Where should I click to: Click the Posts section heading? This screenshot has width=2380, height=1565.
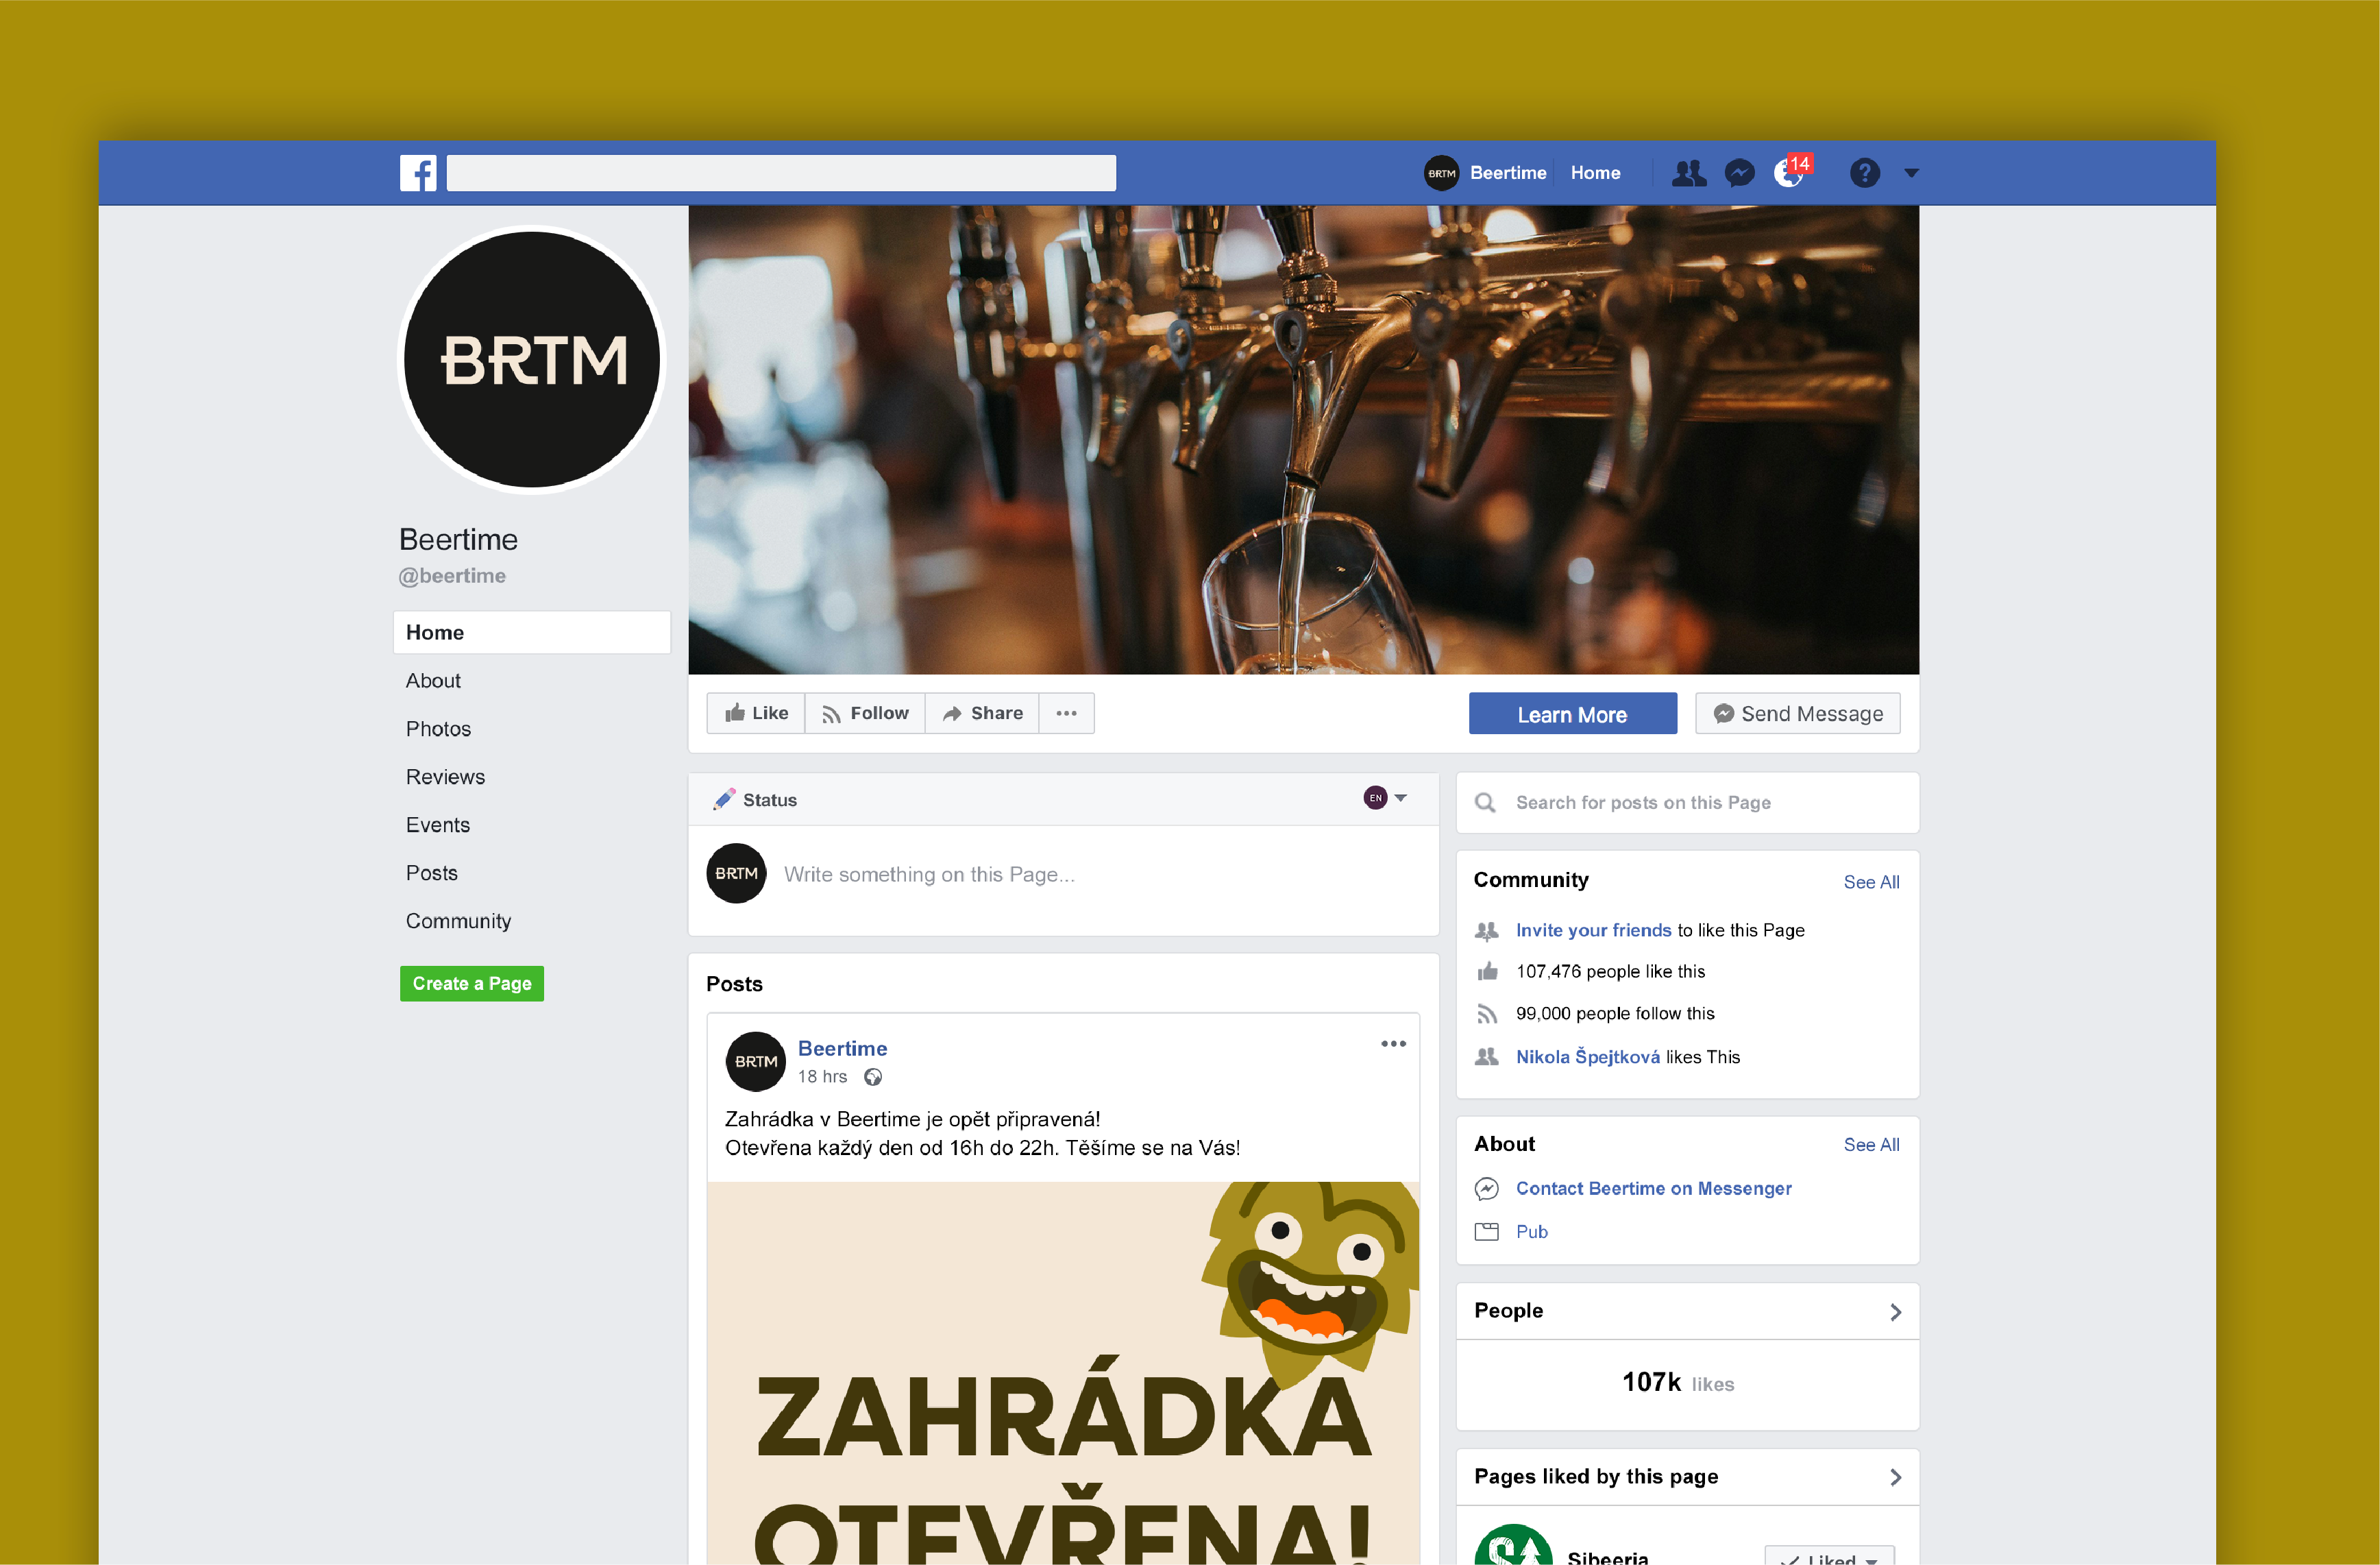click(734, 983)
